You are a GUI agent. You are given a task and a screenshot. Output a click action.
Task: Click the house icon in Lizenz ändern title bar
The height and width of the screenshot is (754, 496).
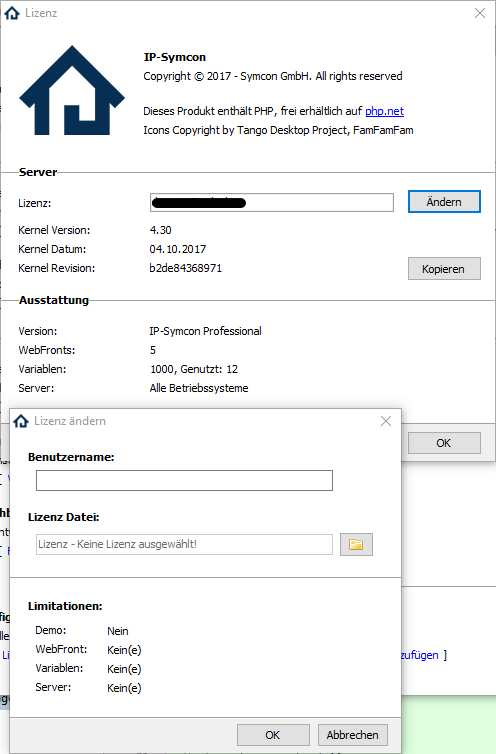[21, 421]
